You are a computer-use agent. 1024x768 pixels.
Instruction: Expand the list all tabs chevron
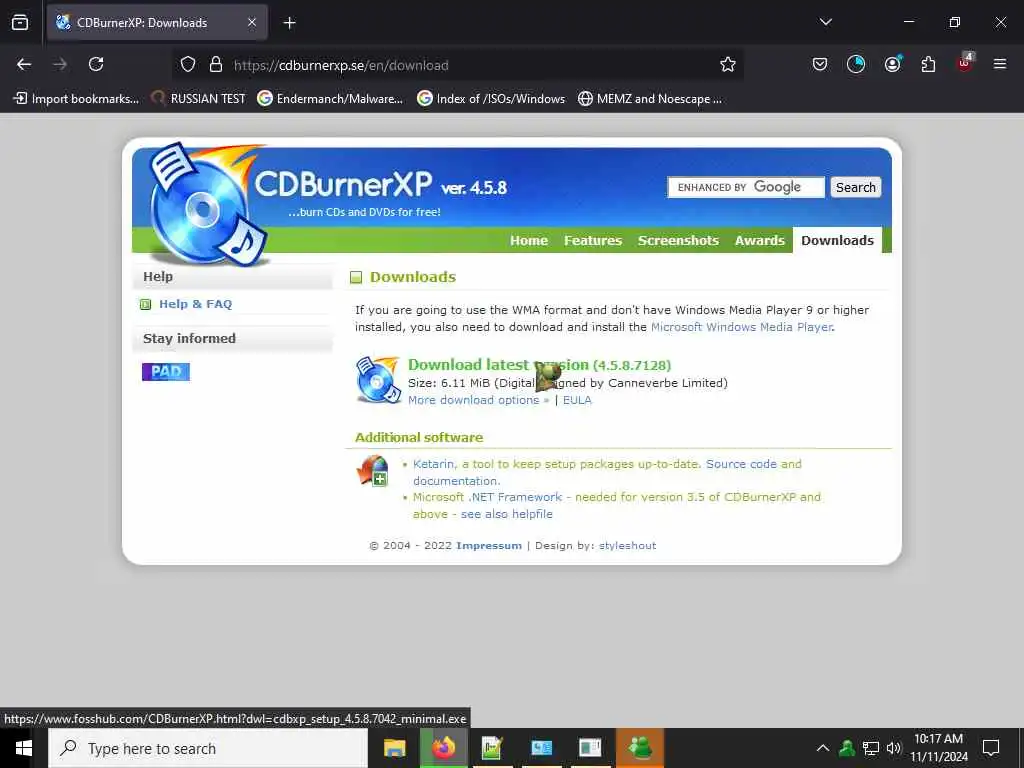point(825,22)
